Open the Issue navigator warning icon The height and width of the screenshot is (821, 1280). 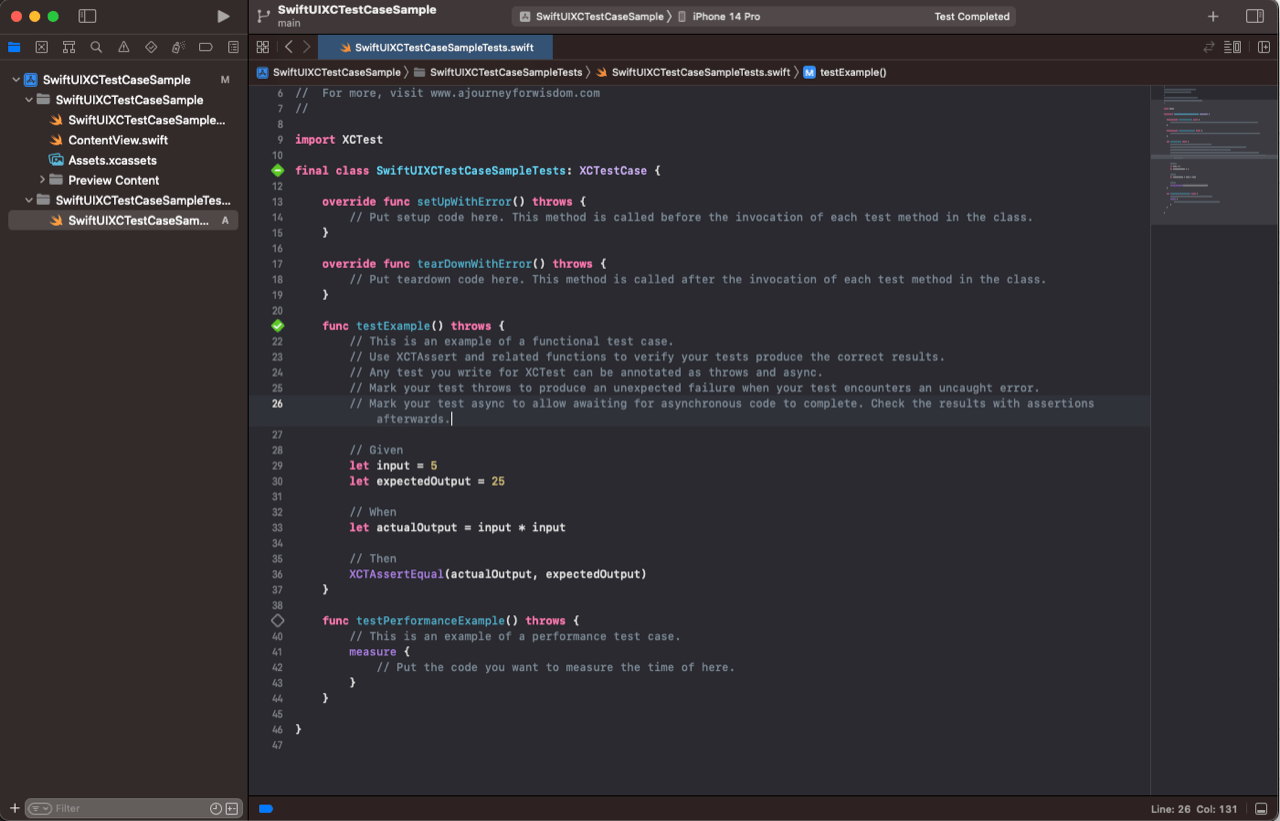124,47
